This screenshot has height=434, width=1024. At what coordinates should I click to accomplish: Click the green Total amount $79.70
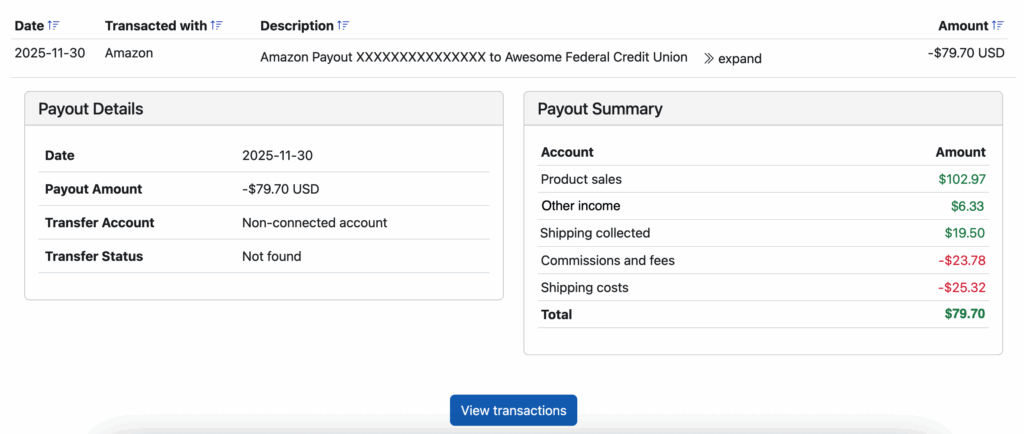(x=964, y=314)
